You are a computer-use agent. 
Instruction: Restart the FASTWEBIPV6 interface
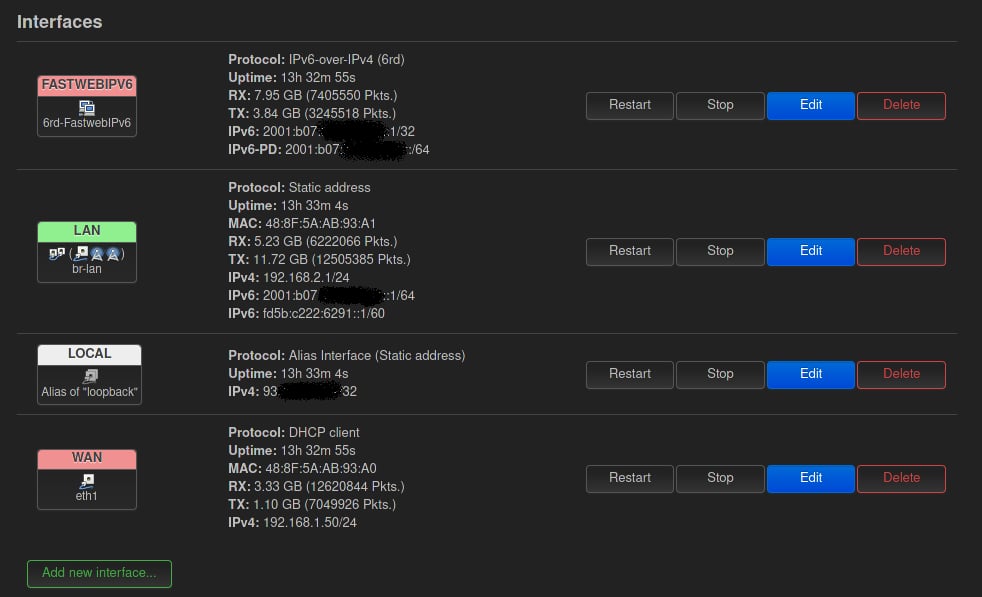[x=629, y=105]
